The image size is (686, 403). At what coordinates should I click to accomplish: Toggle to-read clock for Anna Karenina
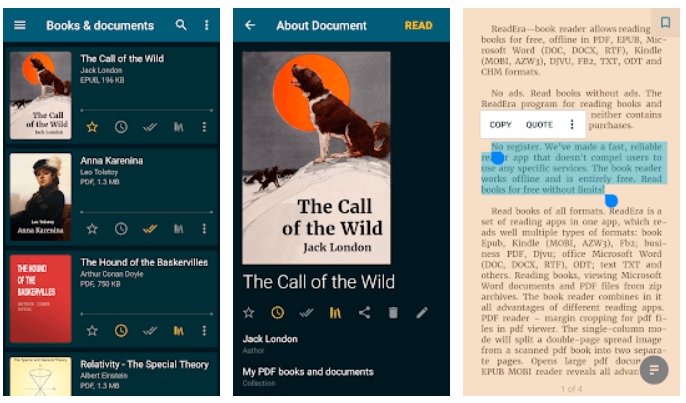coord(121,229)
